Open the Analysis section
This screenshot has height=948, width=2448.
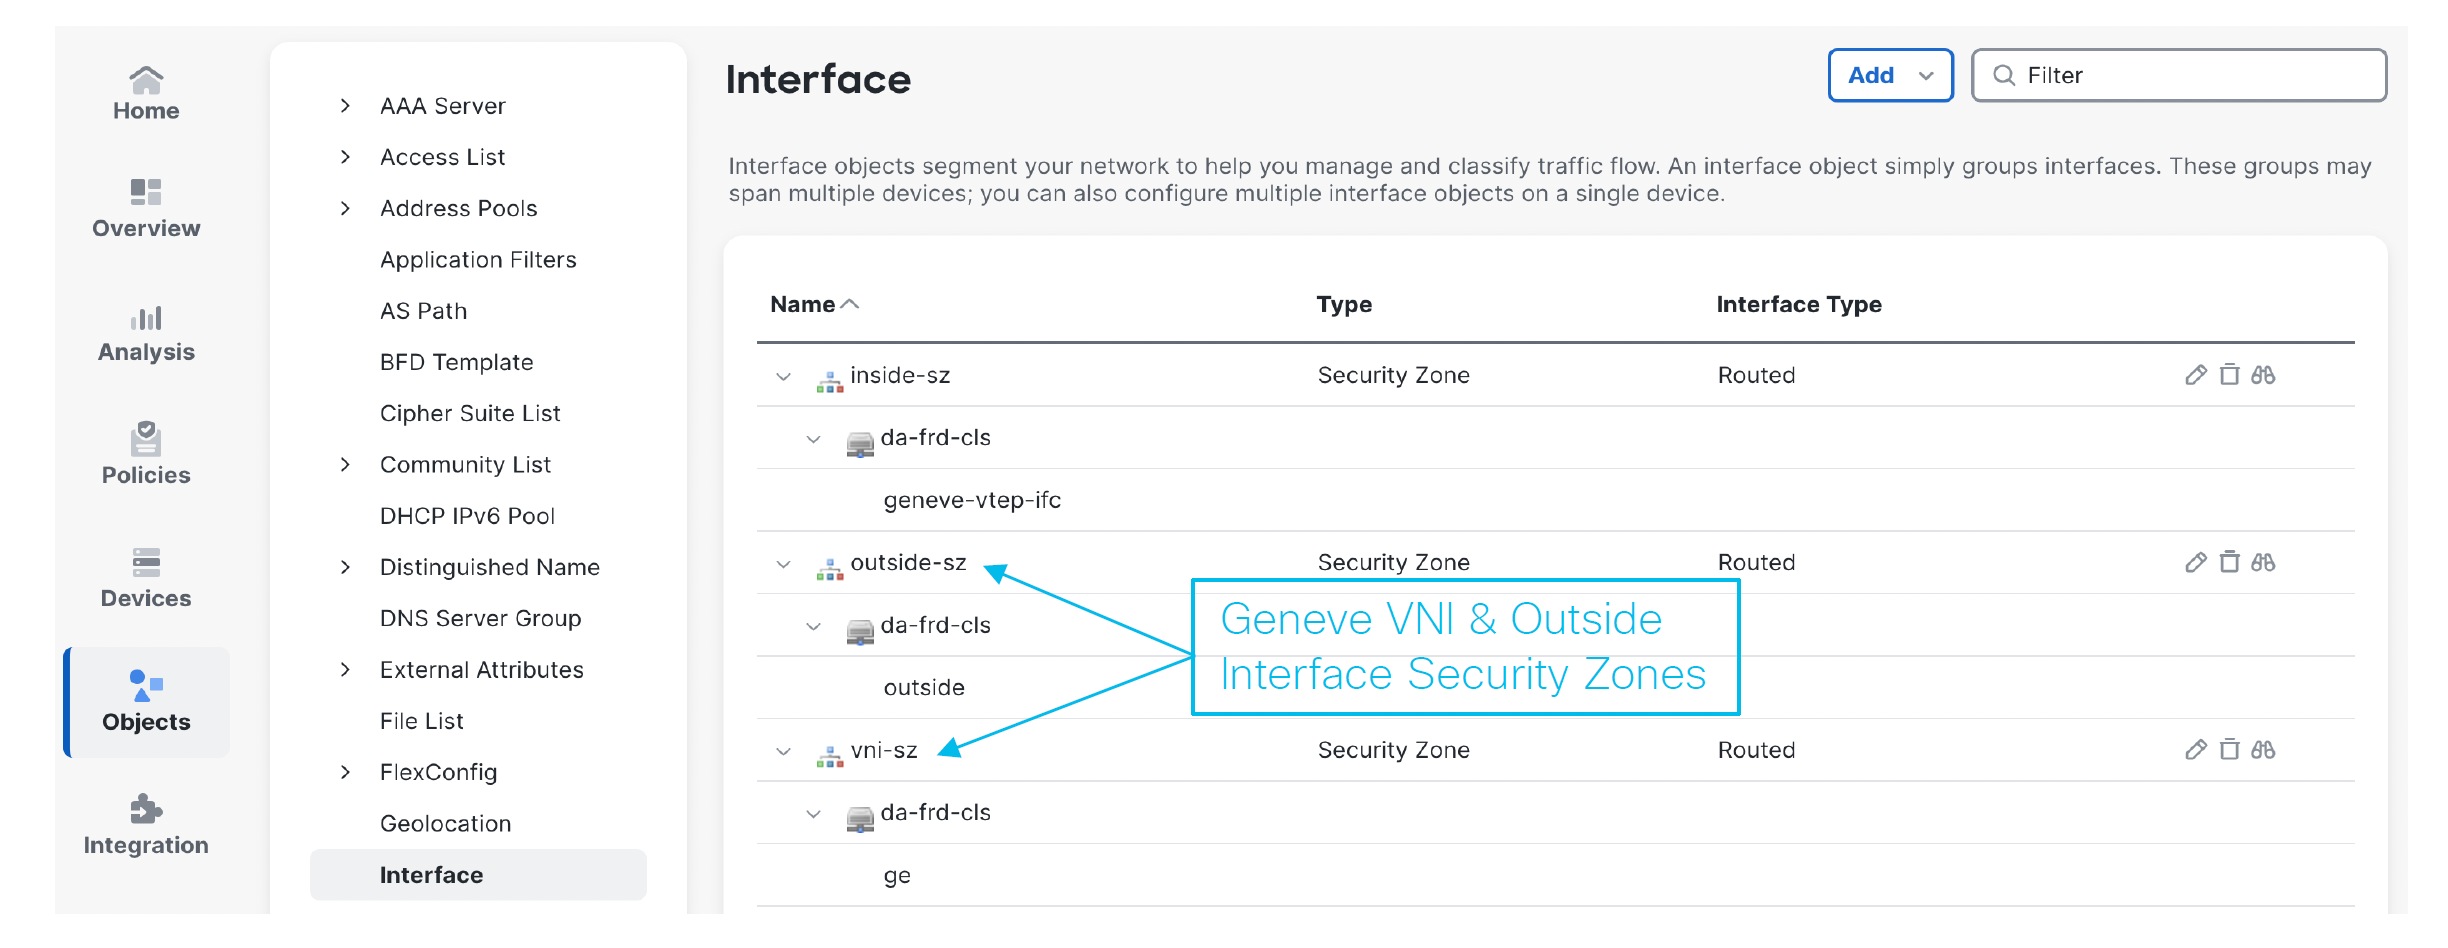tap(146, 333)
